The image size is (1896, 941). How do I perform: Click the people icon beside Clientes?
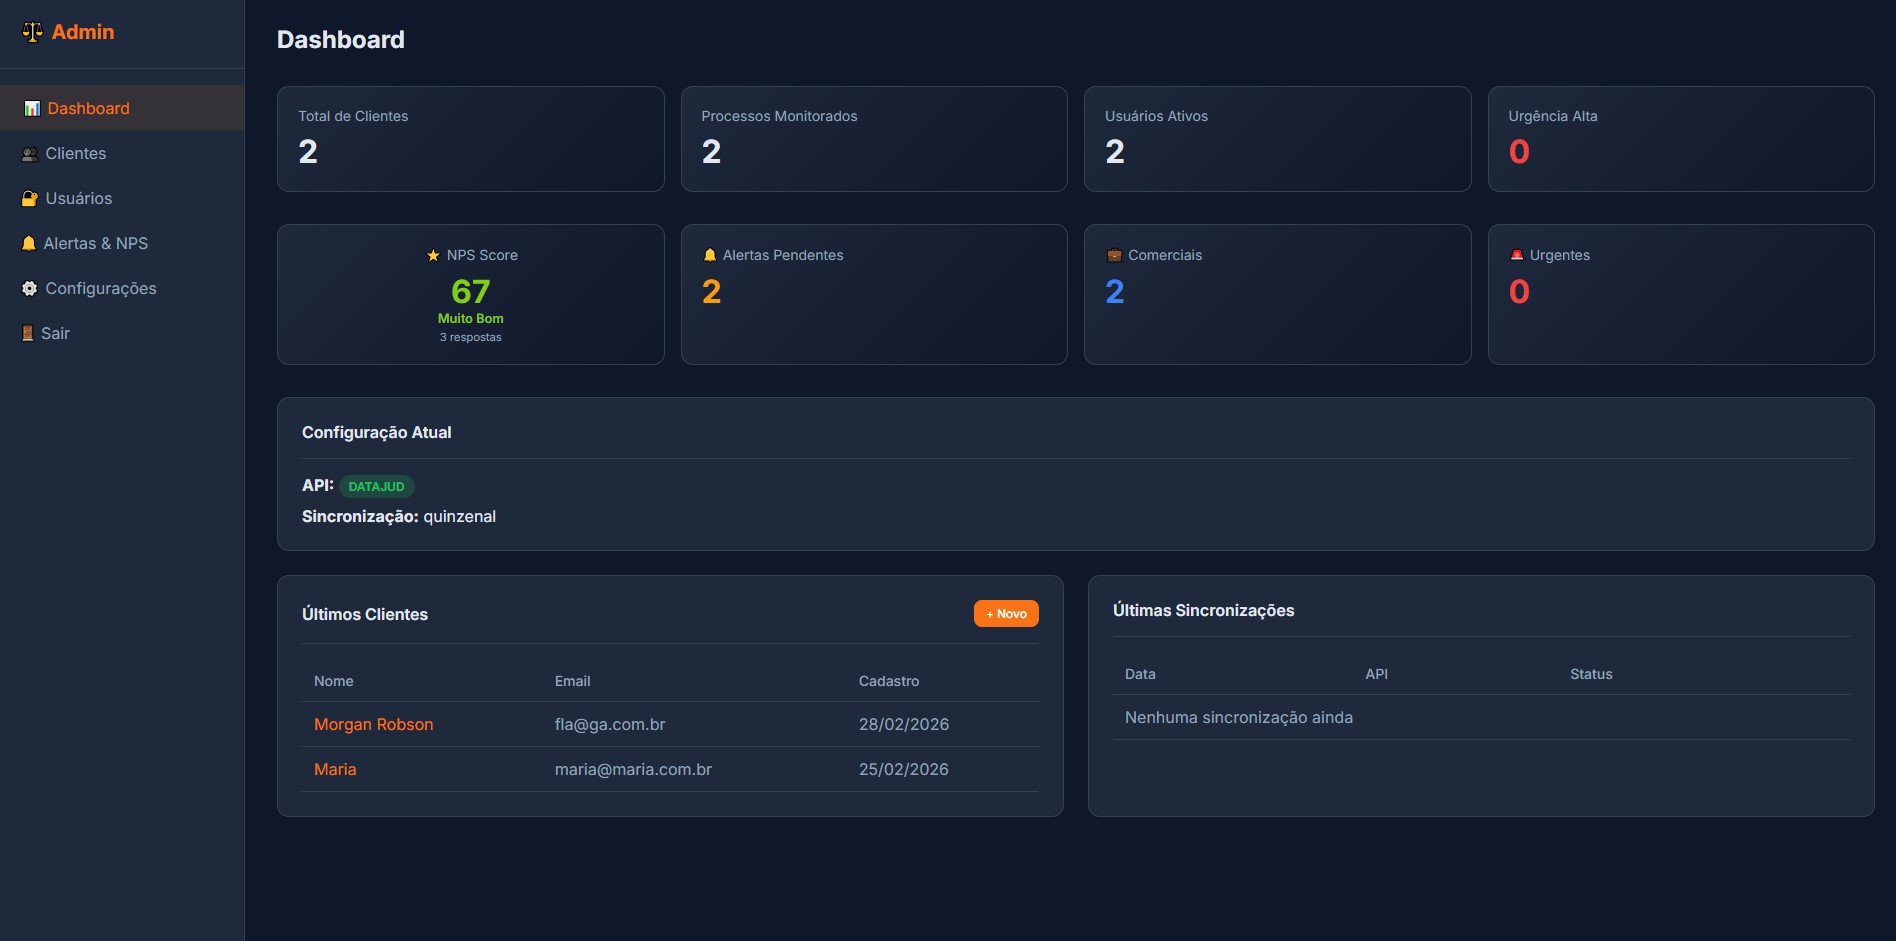point(28,153)
